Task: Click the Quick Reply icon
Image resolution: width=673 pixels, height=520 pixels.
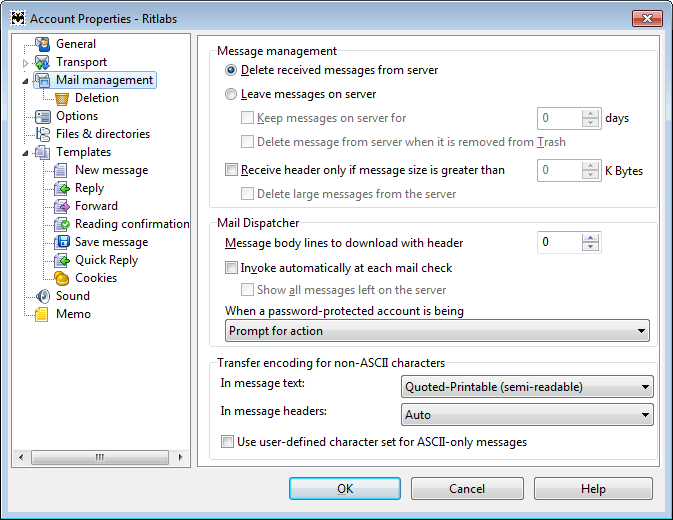Action: coord(62,260)
